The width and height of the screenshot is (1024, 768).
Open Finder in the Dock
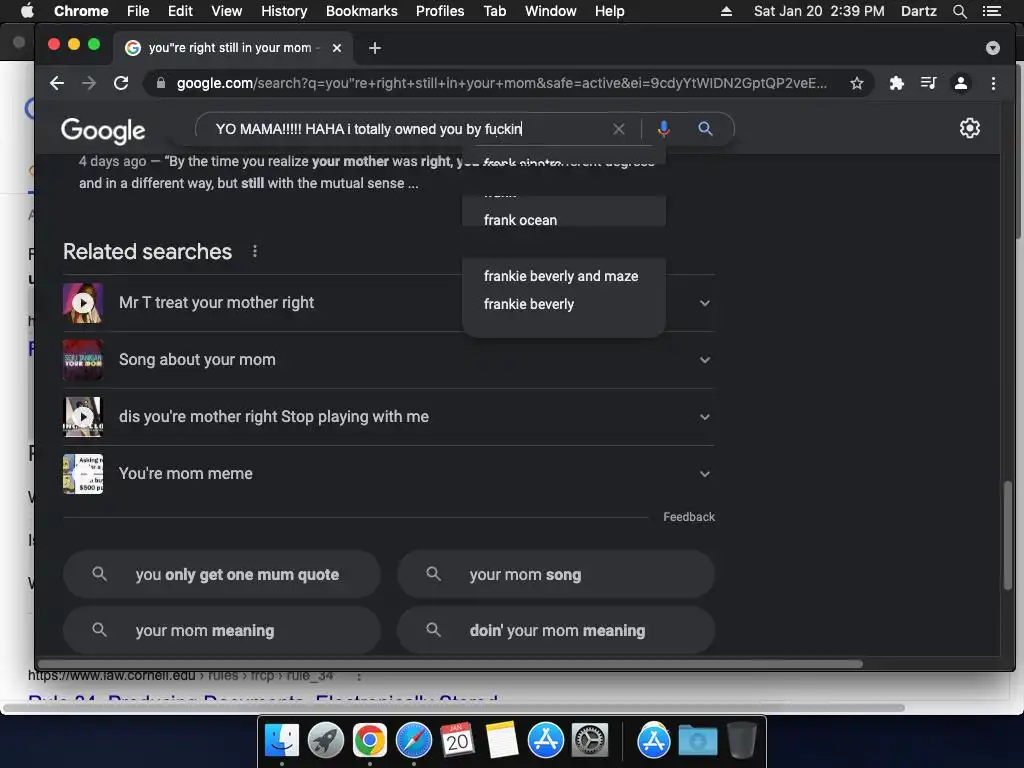281,740
